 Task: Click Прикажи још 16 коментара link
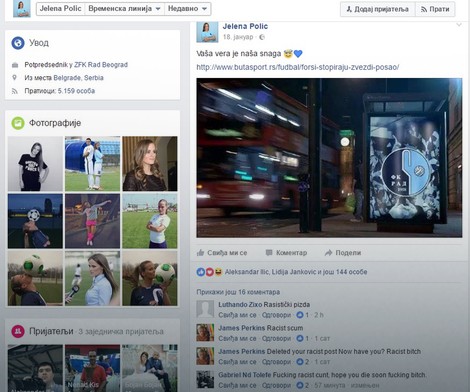pyautogui.click(x=238, y=292)
